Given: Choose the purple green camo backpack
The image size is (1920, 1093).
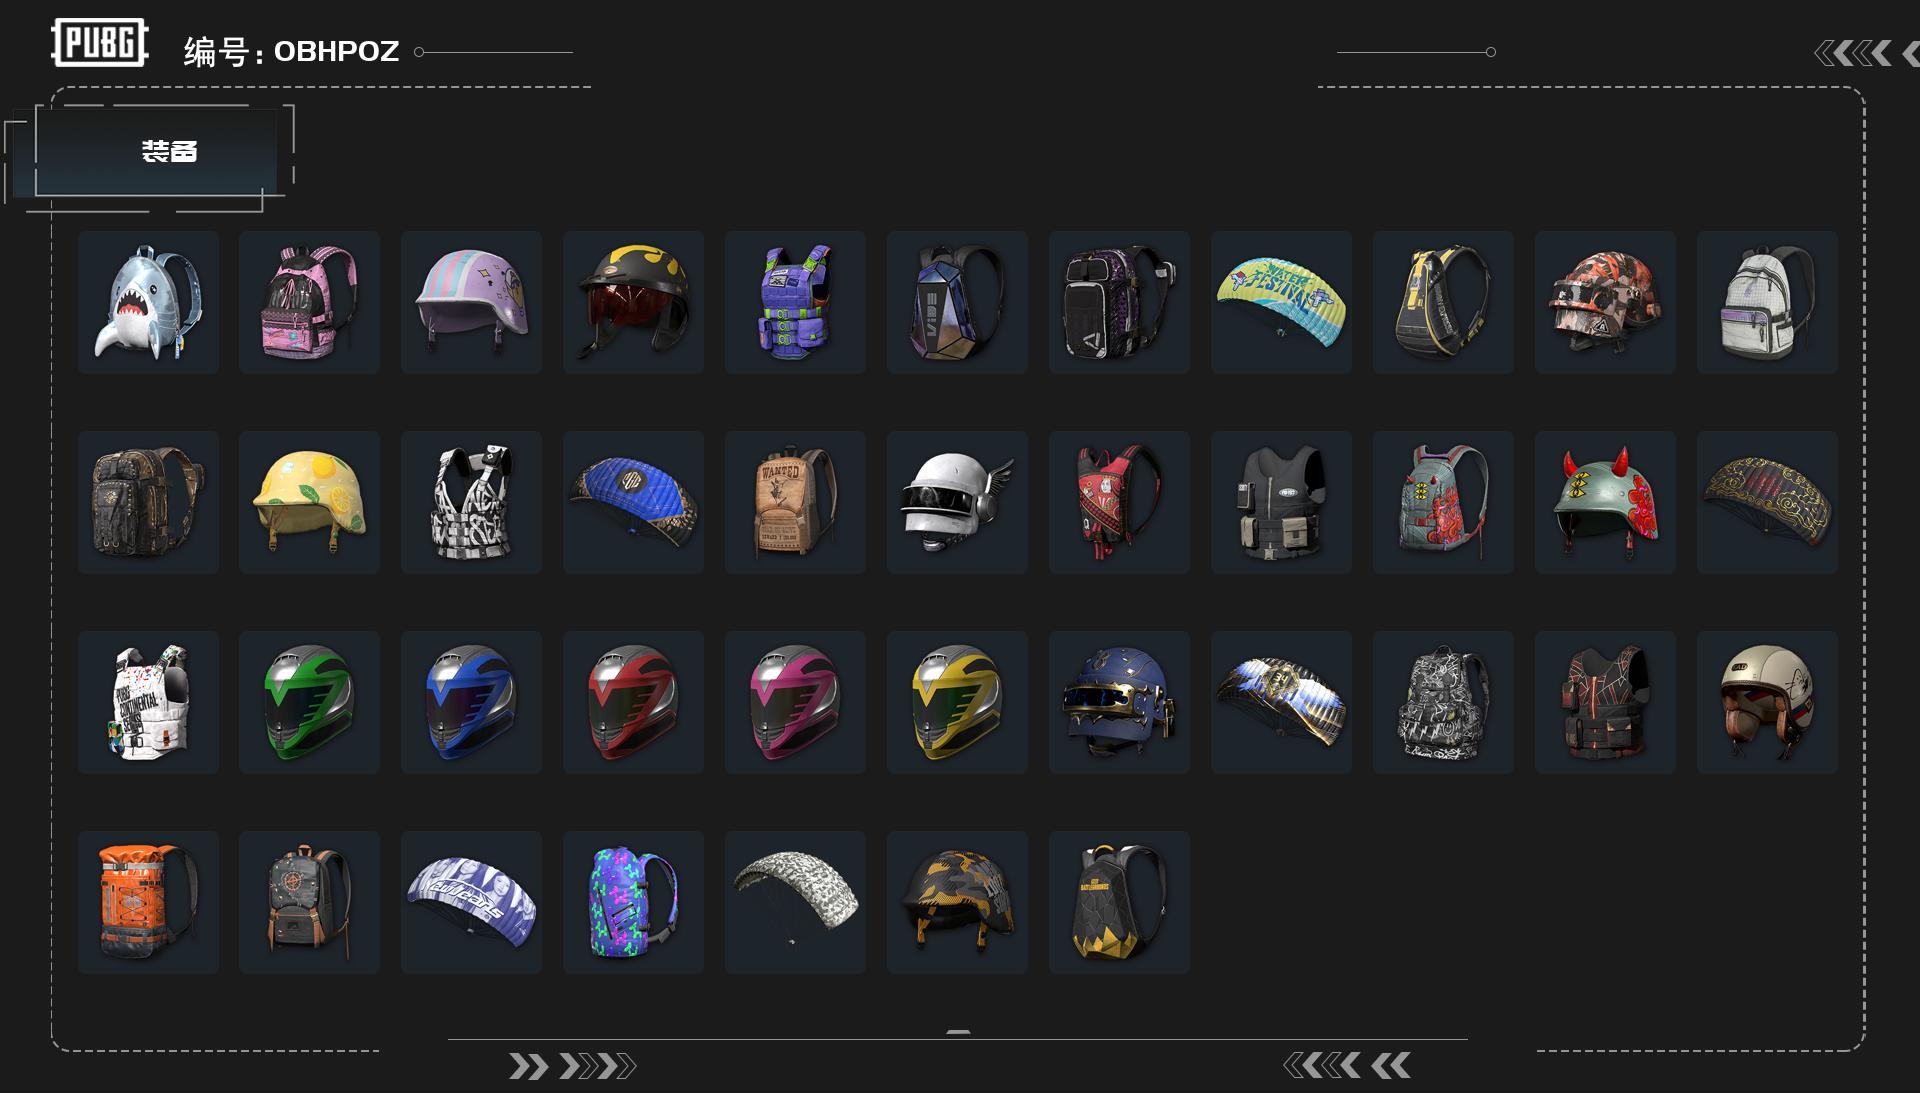Looking at the screenshot, I should tap(633, 902).
